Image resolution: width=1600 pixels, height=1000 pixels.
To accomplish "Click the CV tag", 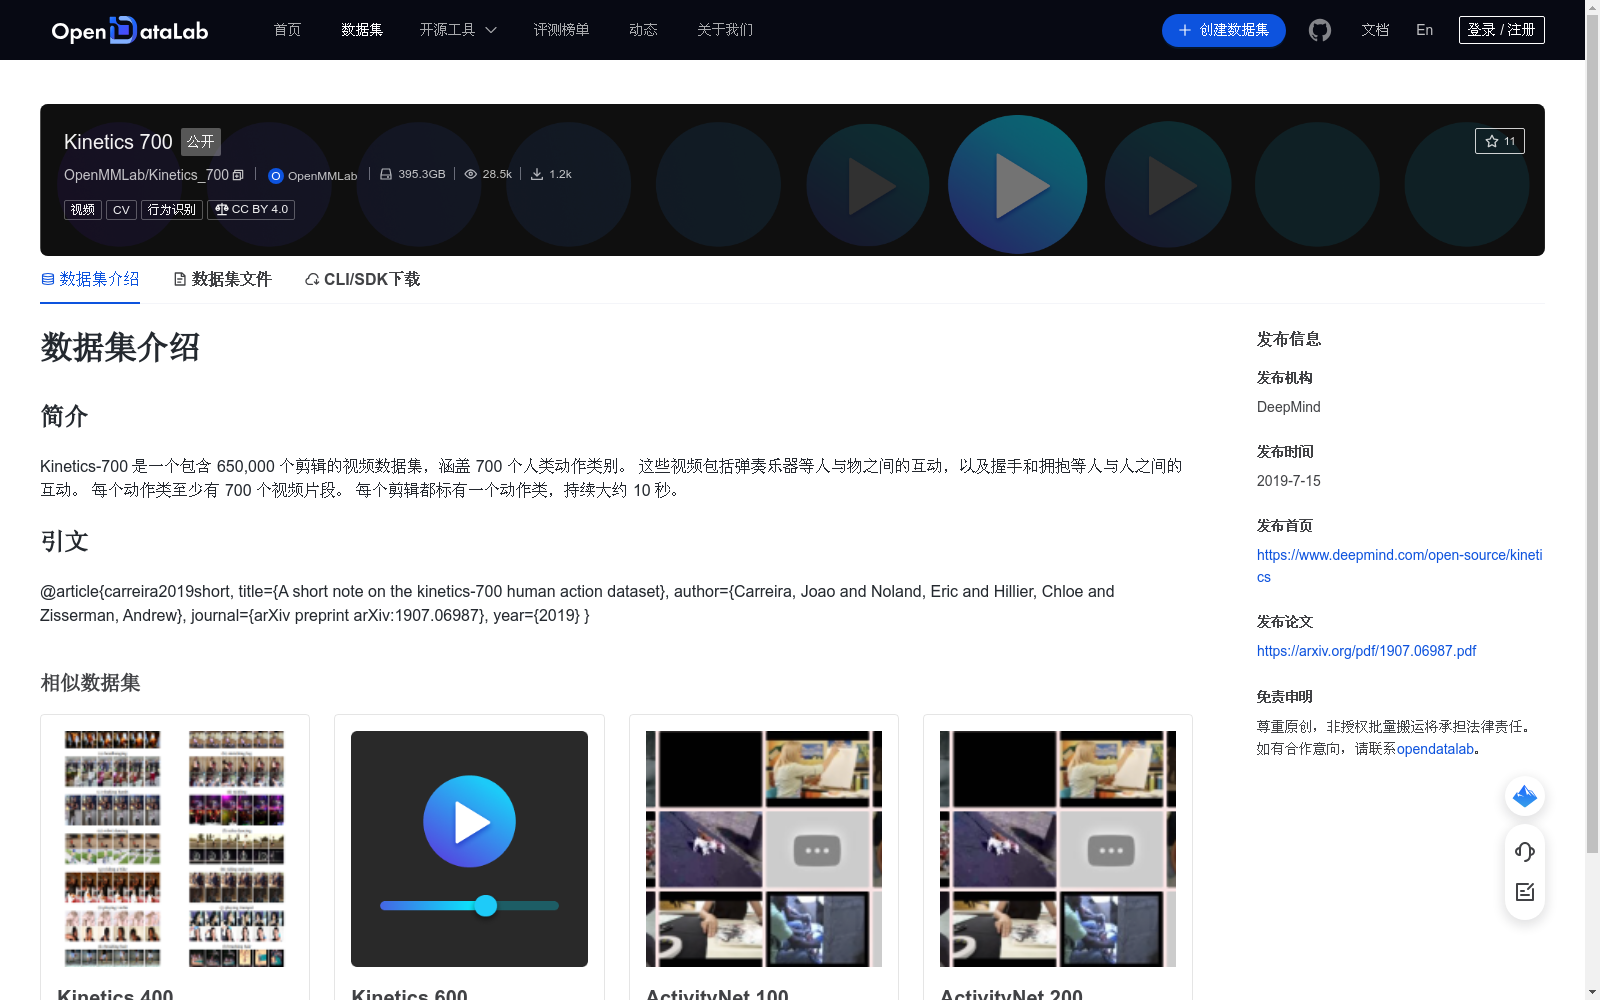I will click(x=121, y=210).
